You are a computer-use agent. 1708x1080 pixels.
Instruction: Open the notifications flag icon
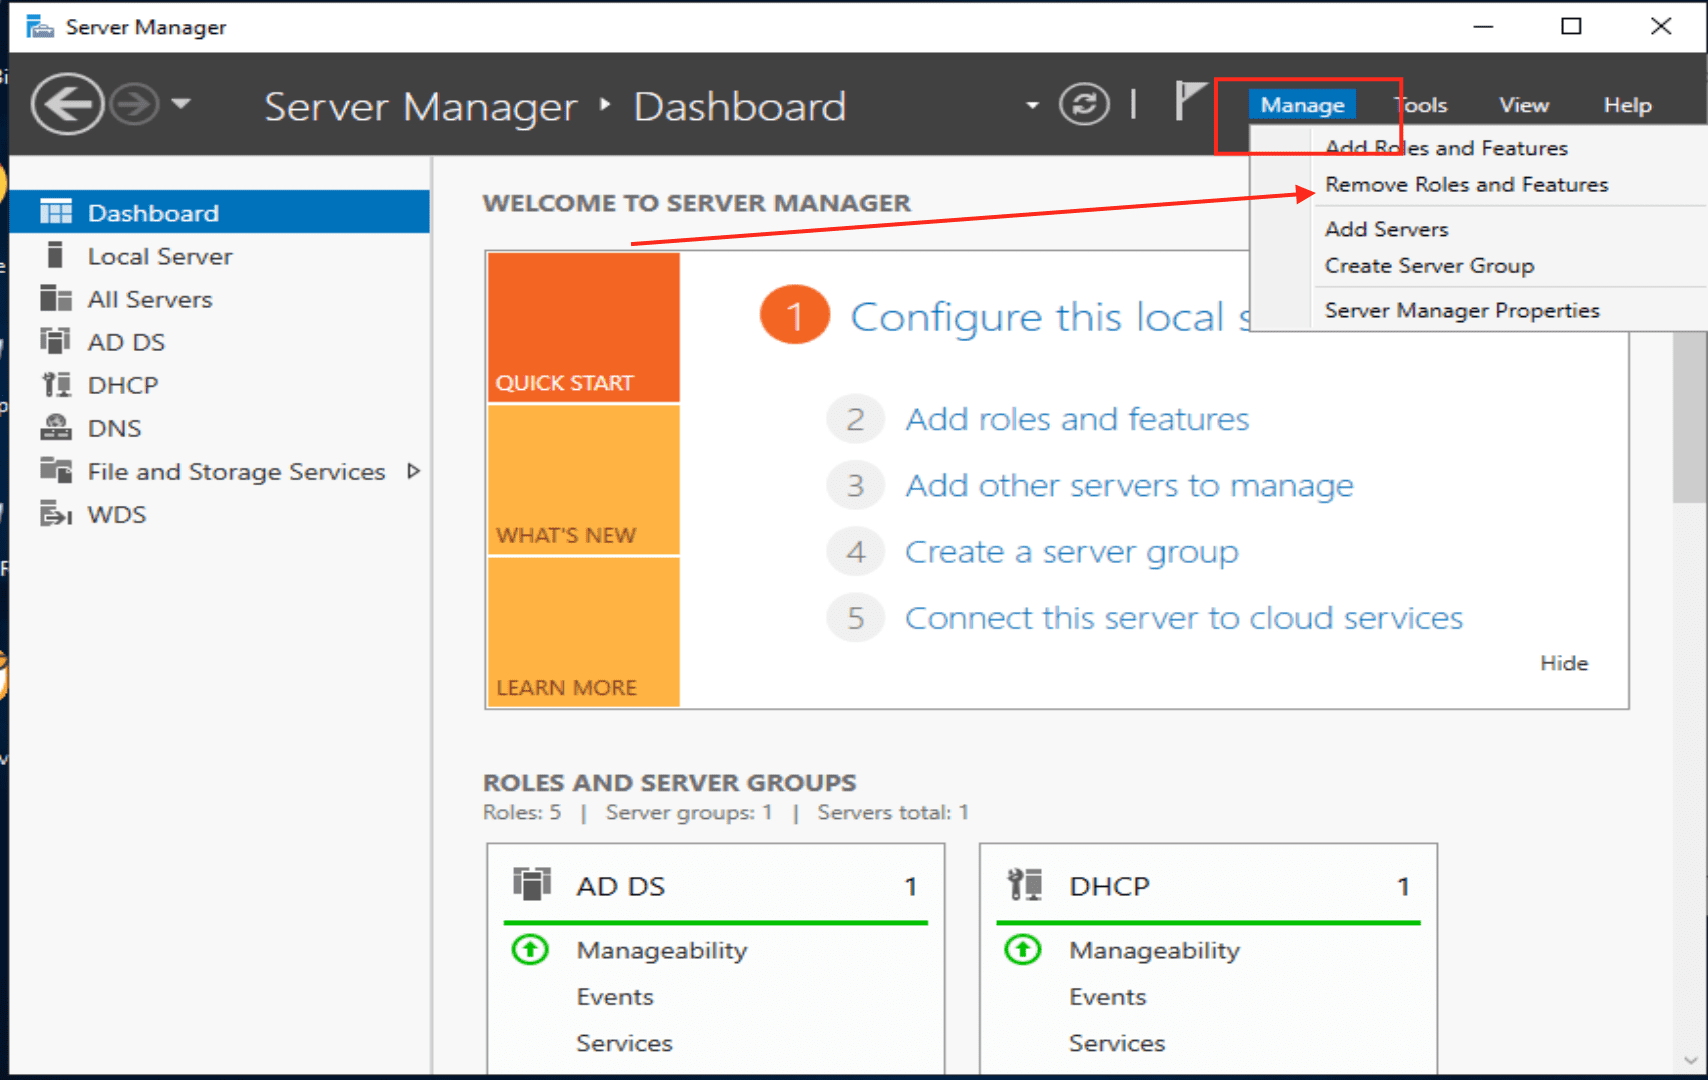tap(1188, 101)
